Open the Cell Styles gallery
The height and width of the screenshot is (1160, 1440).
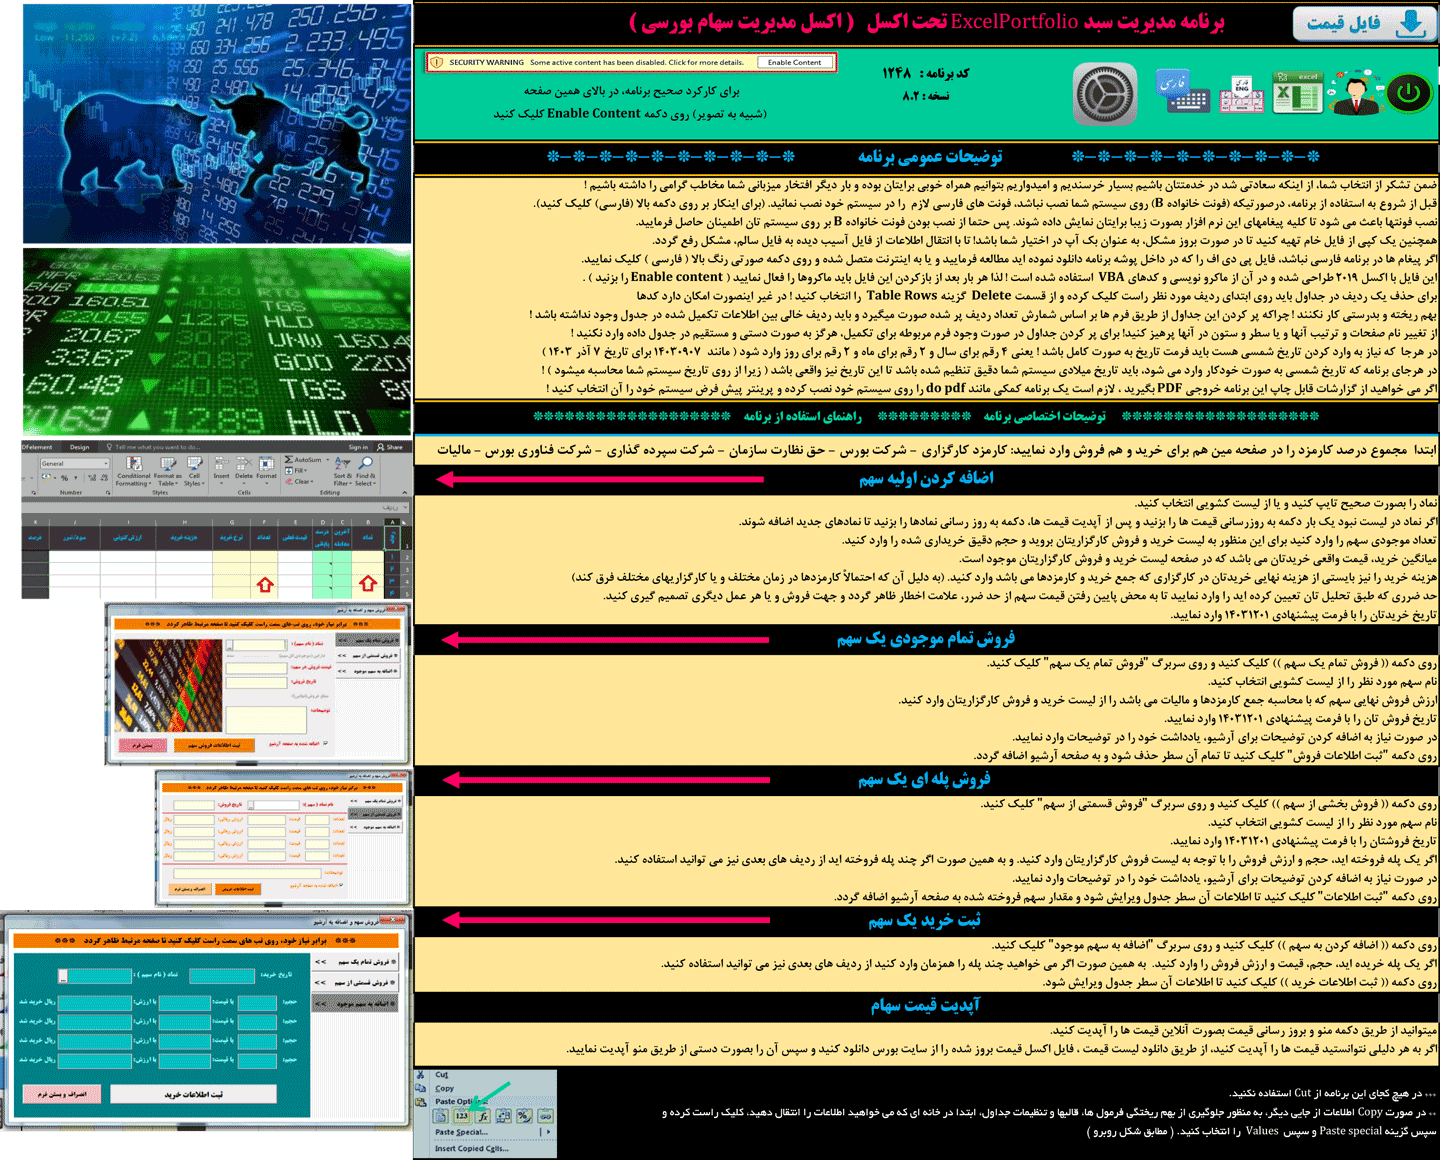point(194,471)
